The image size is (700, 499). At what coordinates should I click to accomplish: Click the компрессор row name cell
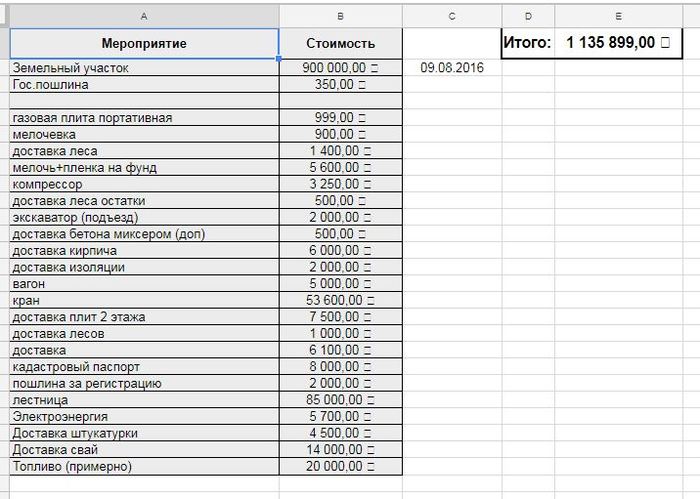(x=144, y=184)
